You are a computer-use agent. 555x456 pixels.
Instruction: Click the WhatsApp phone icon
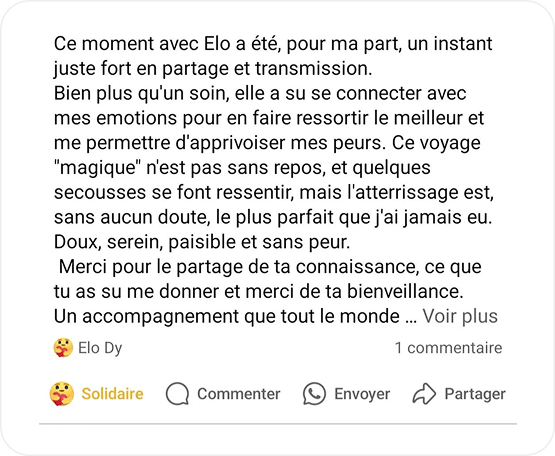tap(314, 394)
